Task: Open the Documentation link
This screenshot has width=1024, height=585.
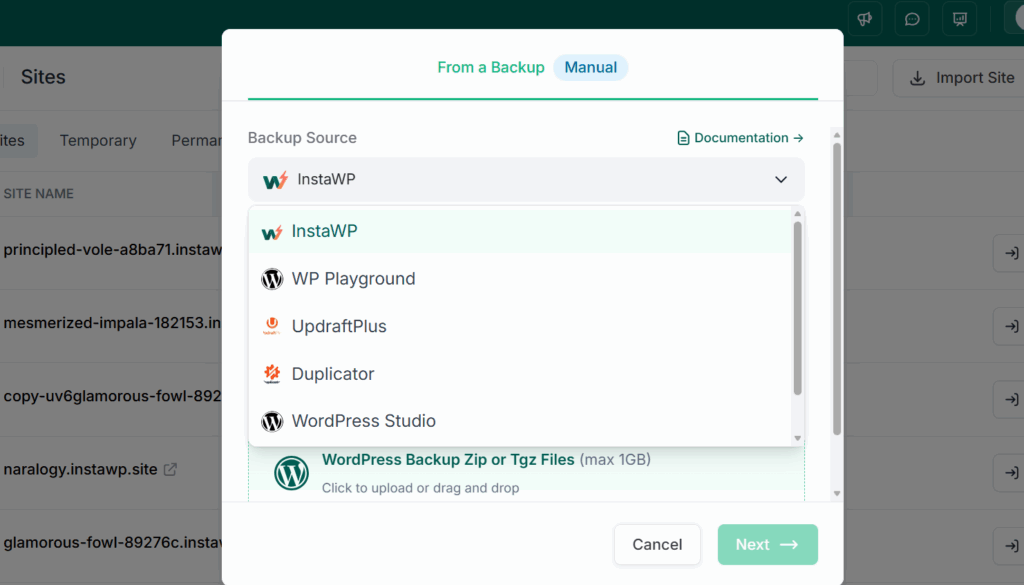Action: (740, 138)
